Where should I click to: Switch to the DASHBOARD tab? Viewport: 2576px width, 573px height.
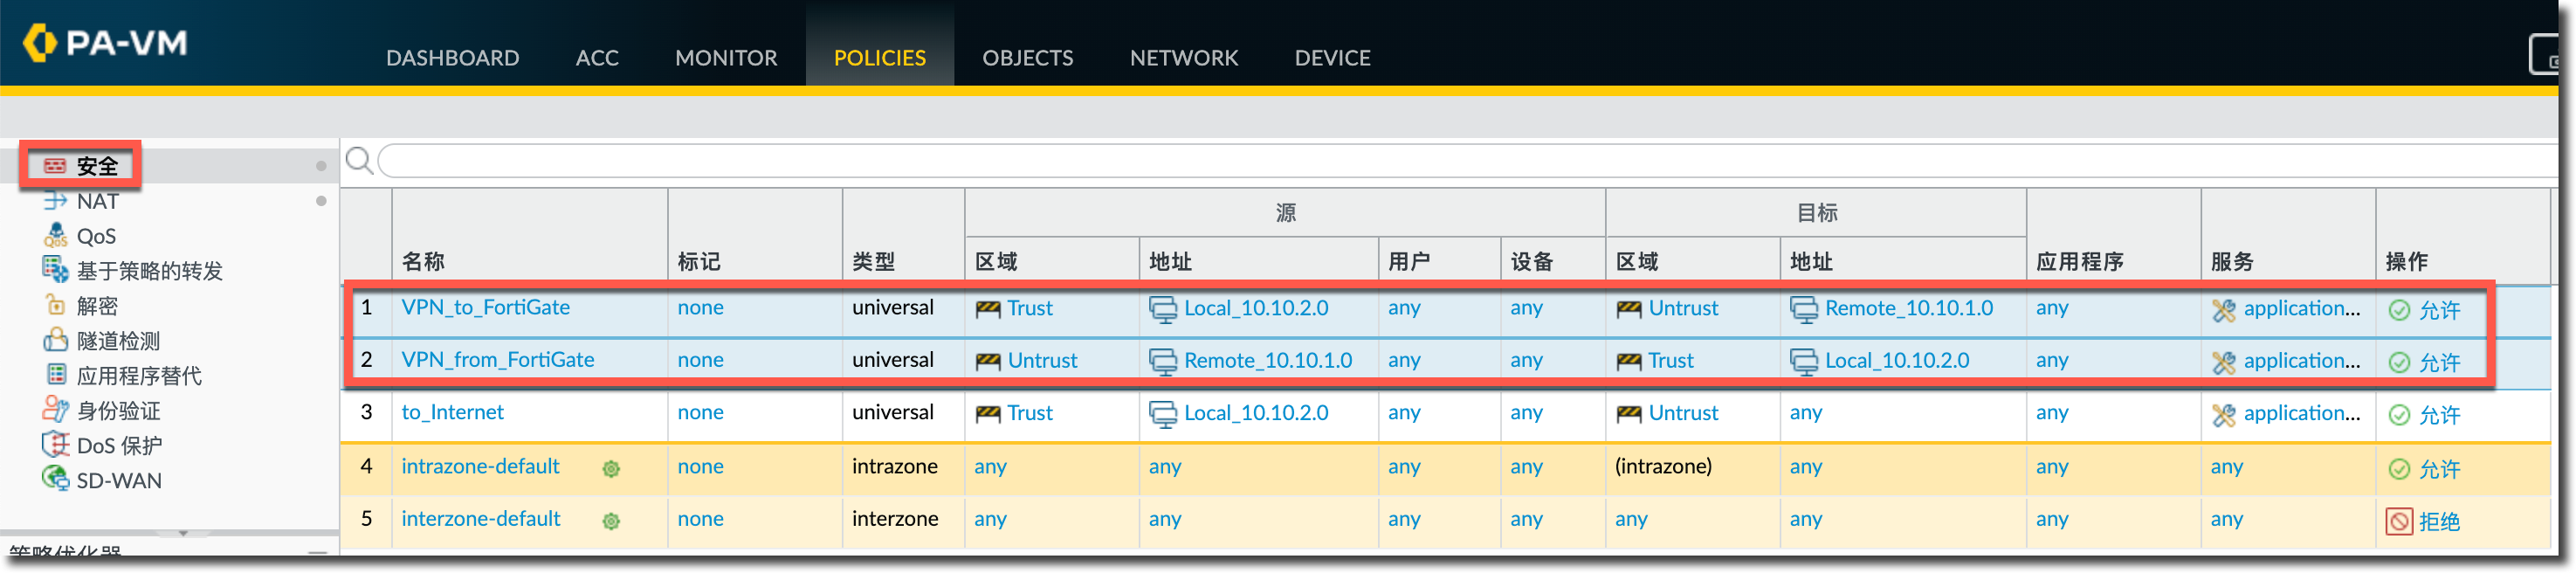click(x=452, y=58)
